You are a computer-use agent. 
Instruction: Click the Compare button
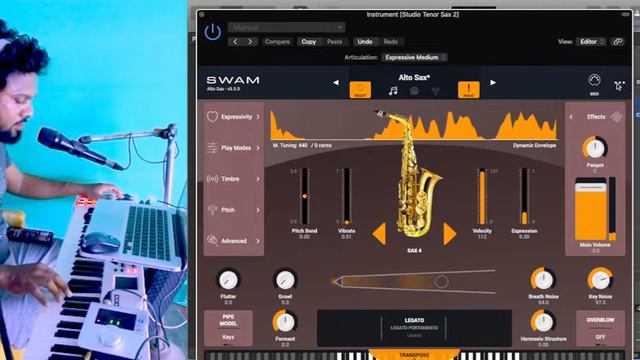(x=277, y=42)
